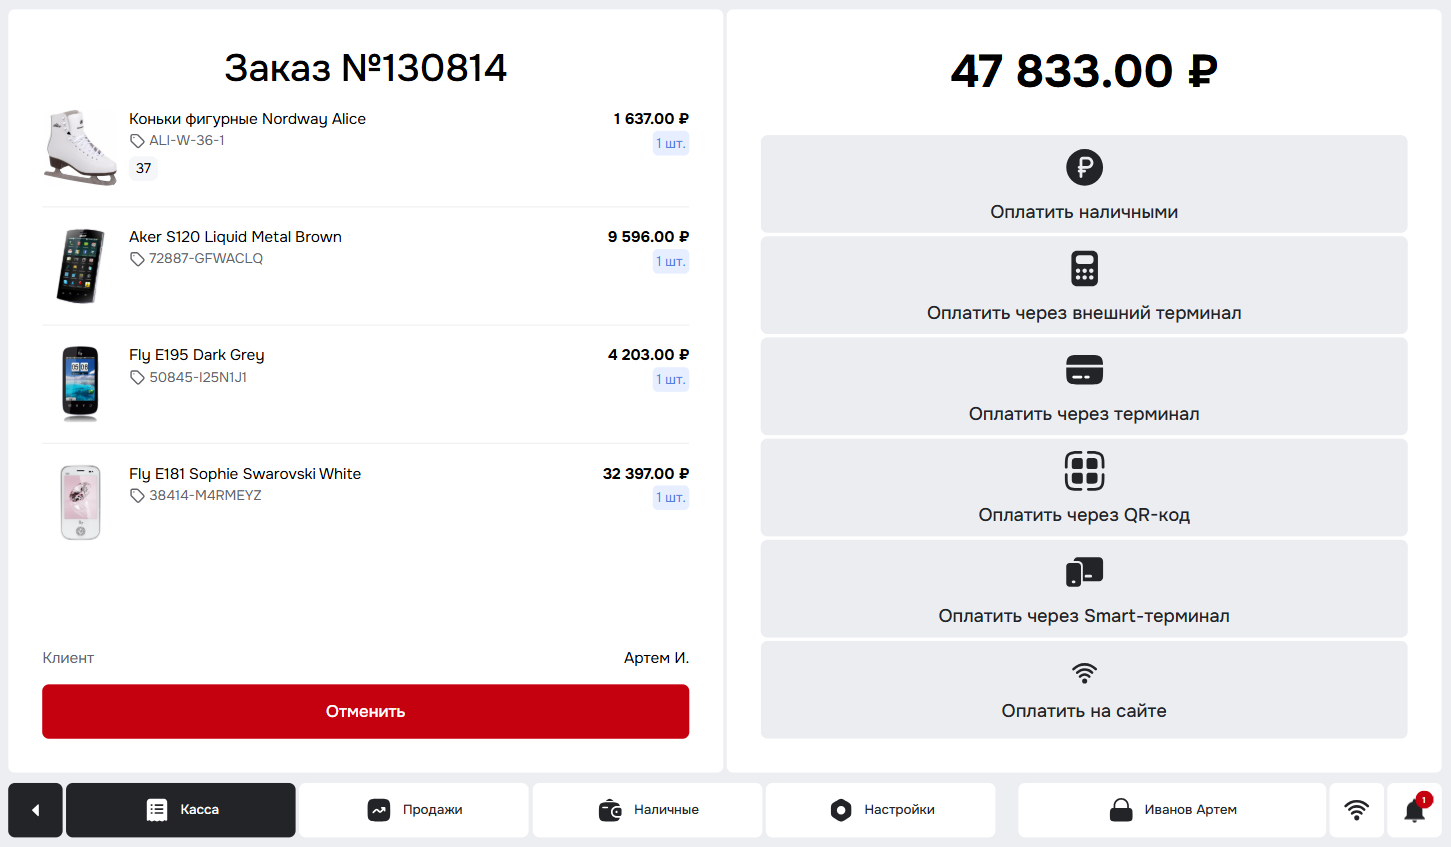The height and width of the screenshot is (847, 1451).
Task: Click the size badge '37' under the skates
Action: [144, 168]
